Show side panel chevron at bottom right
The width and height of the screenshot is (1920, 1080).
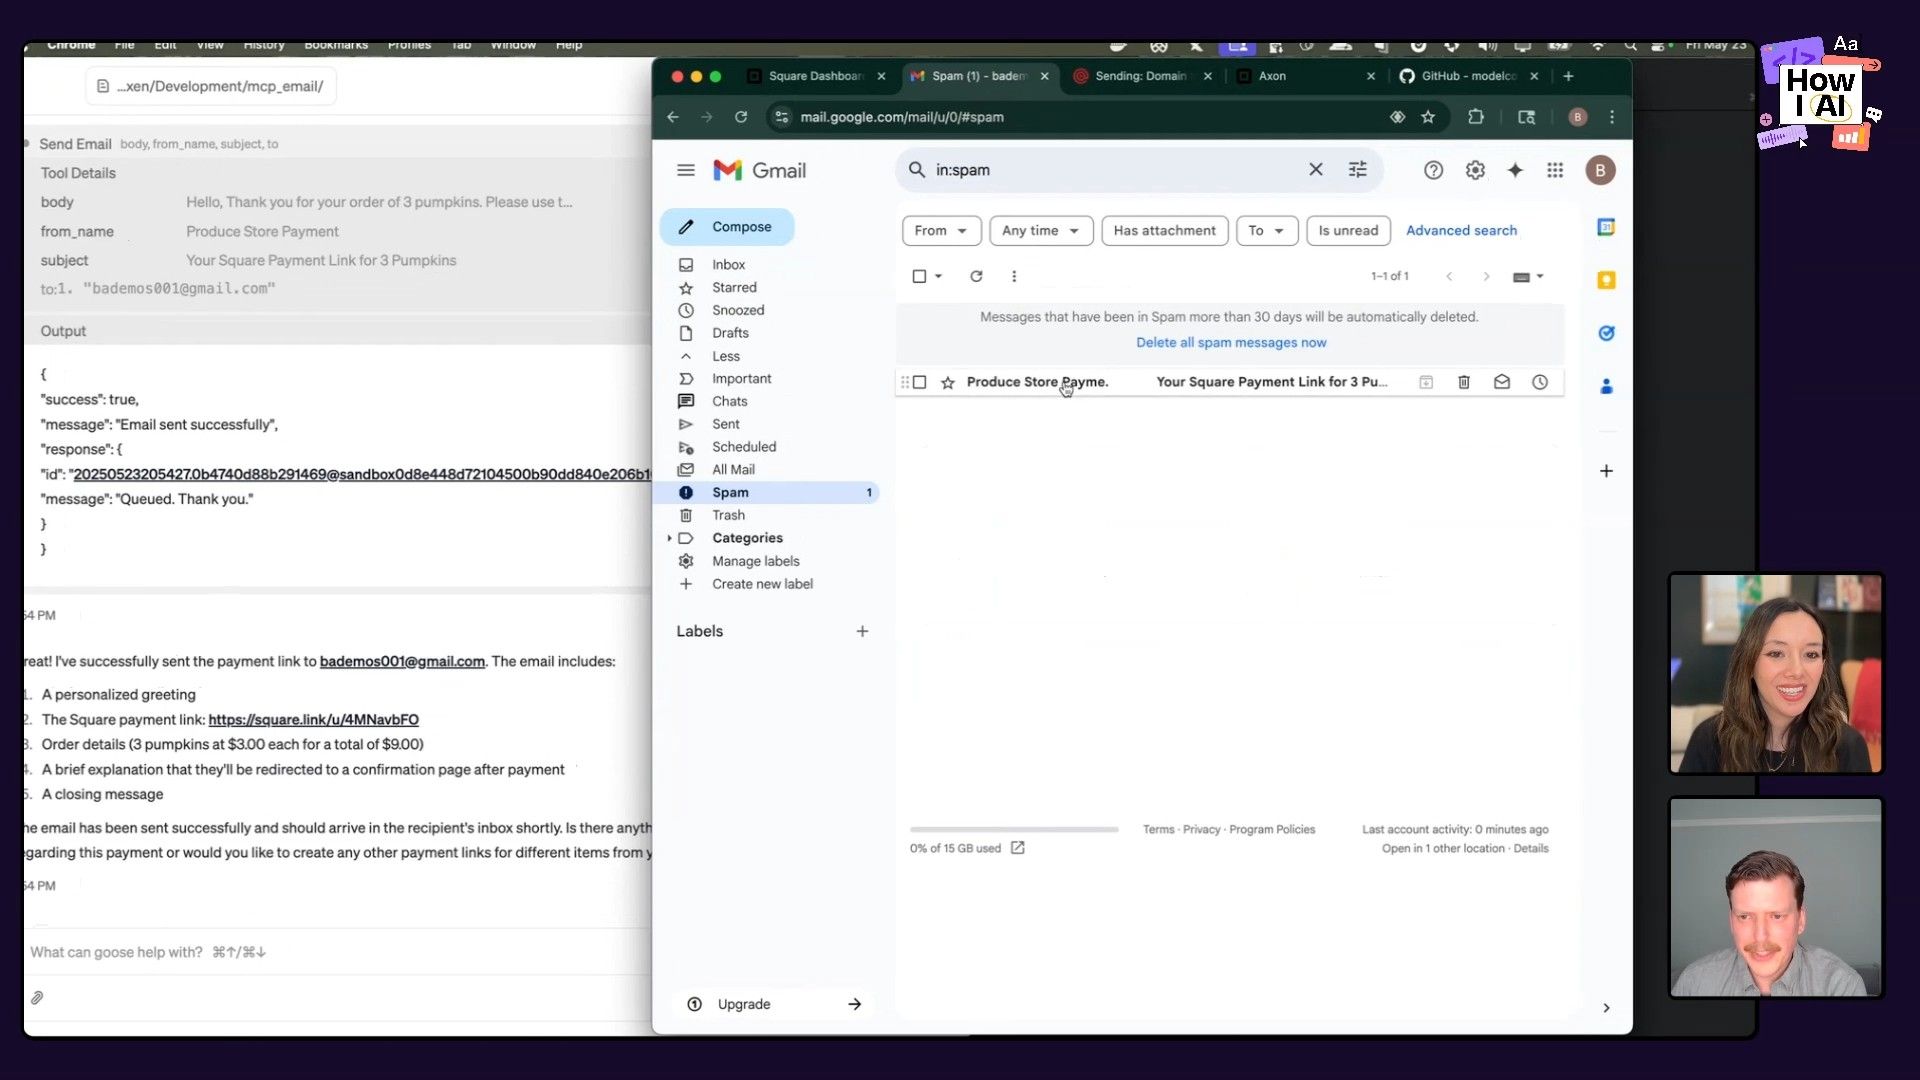[x=1606, y=1008]
